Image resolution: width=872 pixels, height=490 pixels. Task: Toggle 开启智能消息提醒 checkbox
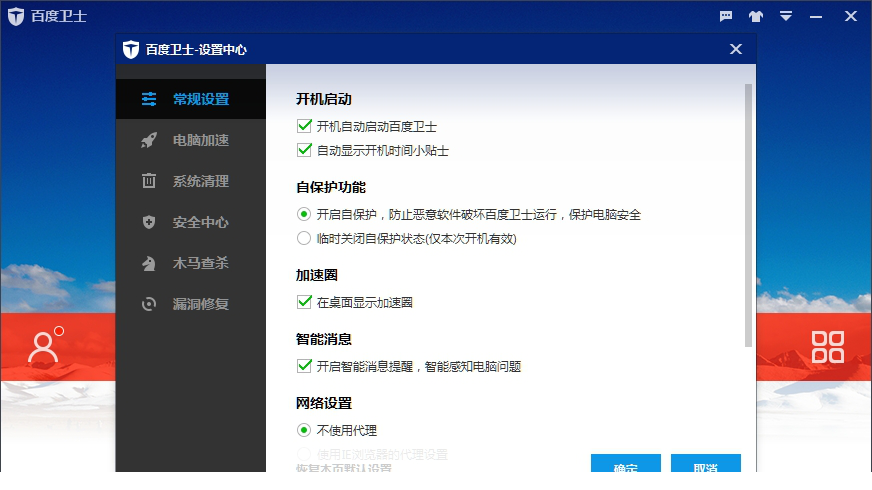coord(304,366)
